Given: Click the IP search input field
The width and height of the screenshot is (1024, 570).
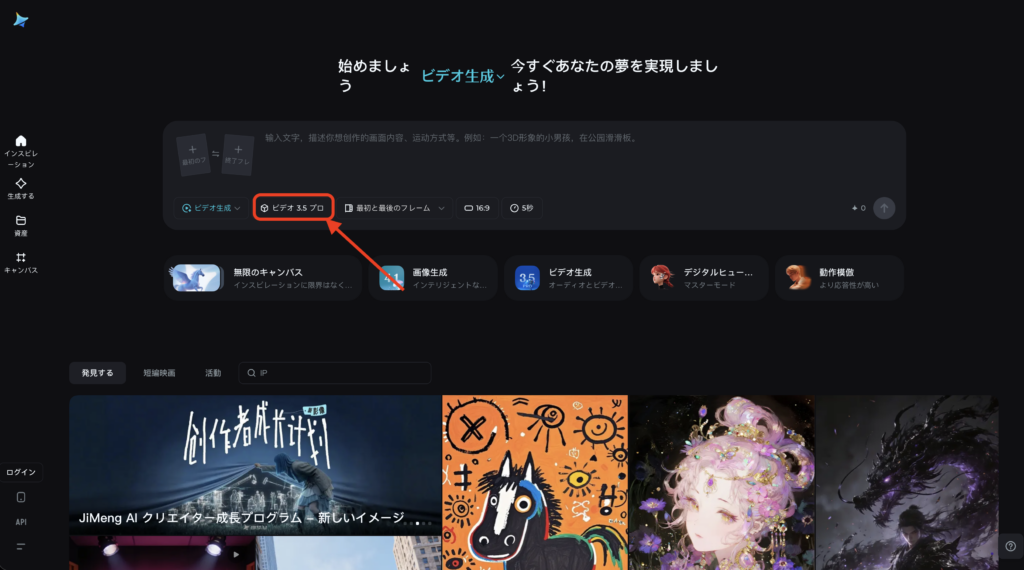Looking at the screenshot, I should (x=340, y=373).
